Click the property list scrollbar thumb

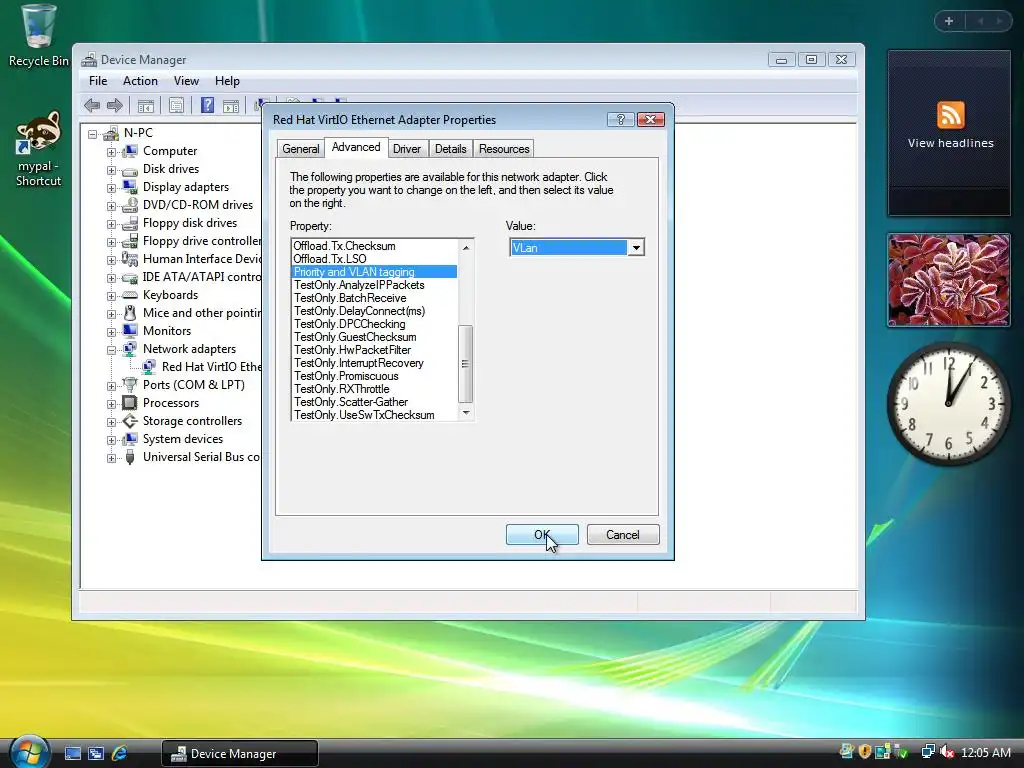(465, 364)
